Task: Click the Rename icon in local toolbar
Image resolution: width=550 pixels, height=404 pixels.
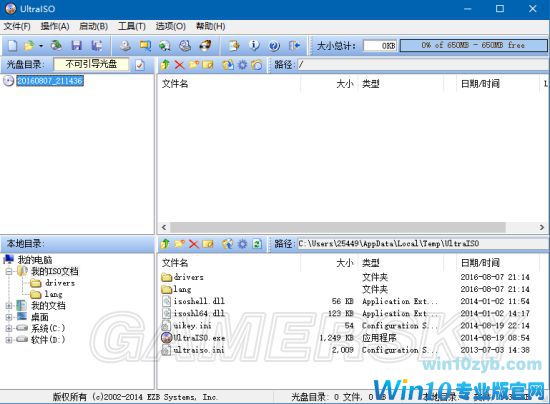Action: [x=208, y=244]
